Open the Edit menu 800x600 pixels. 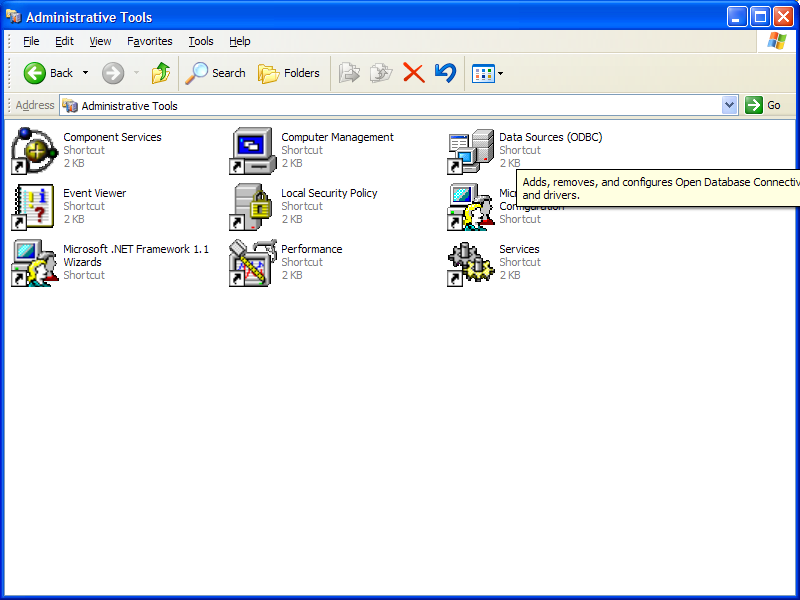coord(64,41)
